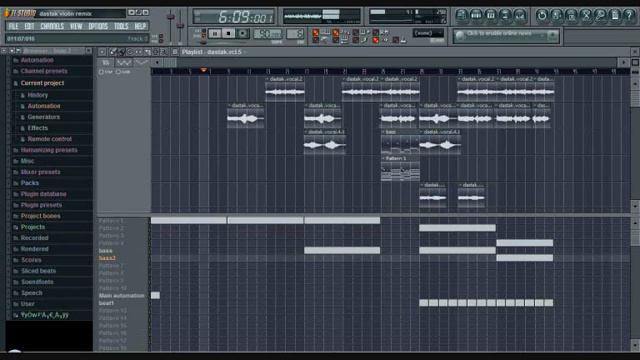Viewport: 640px width, 360px height.
Task: Open the Project bones folder
Action: point(40,216)
